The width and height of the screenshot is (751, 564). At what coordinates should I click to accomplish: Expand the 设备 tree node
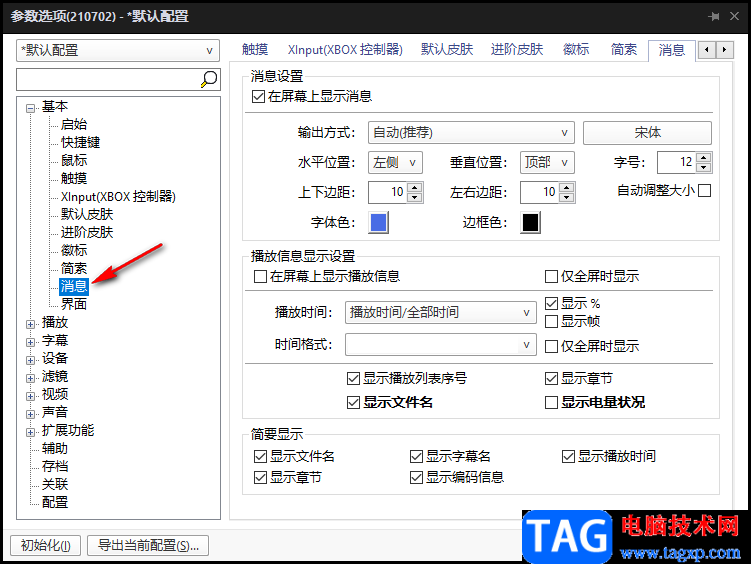click(x=31, y=360)
